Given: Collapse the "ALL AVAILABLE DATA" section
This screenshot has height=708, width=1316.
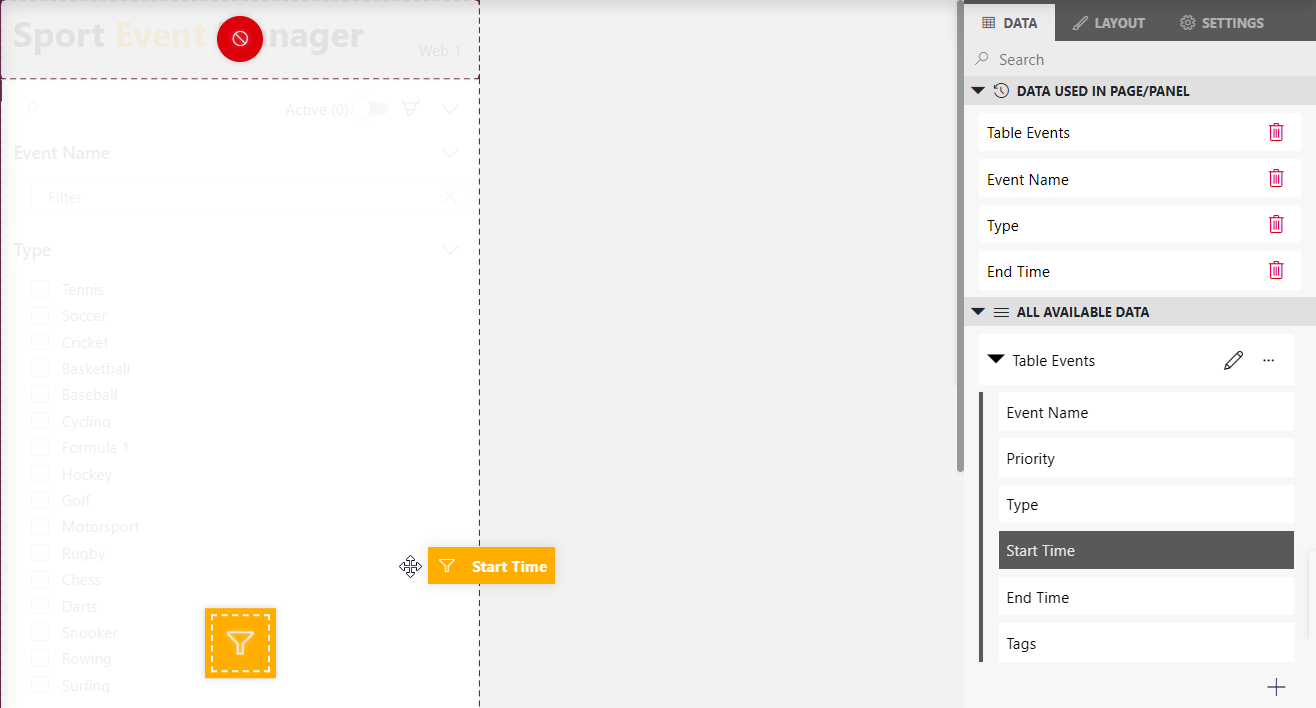Looking at the screenshot, I should tap(978, 311).
